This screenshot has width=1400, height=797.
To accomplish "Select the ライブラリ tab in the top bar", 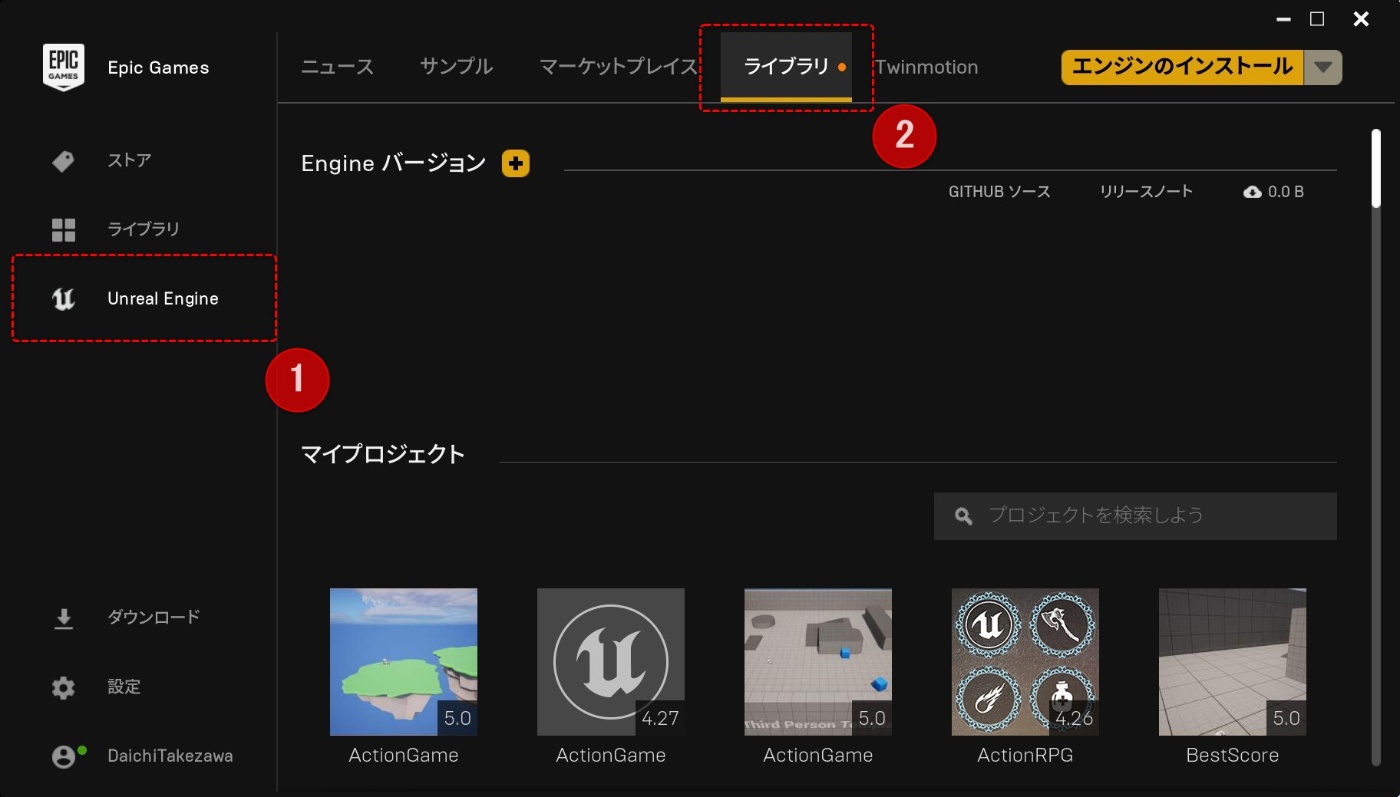I will 786,67.
